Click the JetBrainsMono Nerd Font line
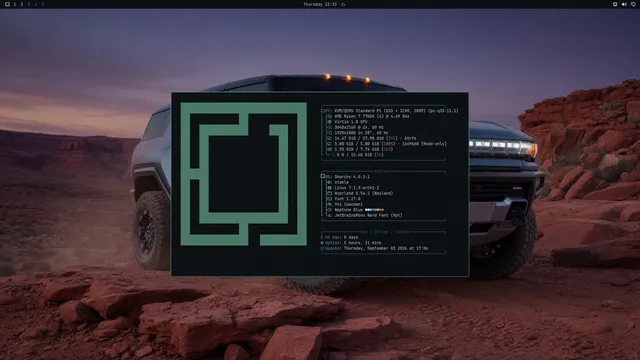Image resolution: width=640 pixels, height=360 pixels. click(368, 215)
